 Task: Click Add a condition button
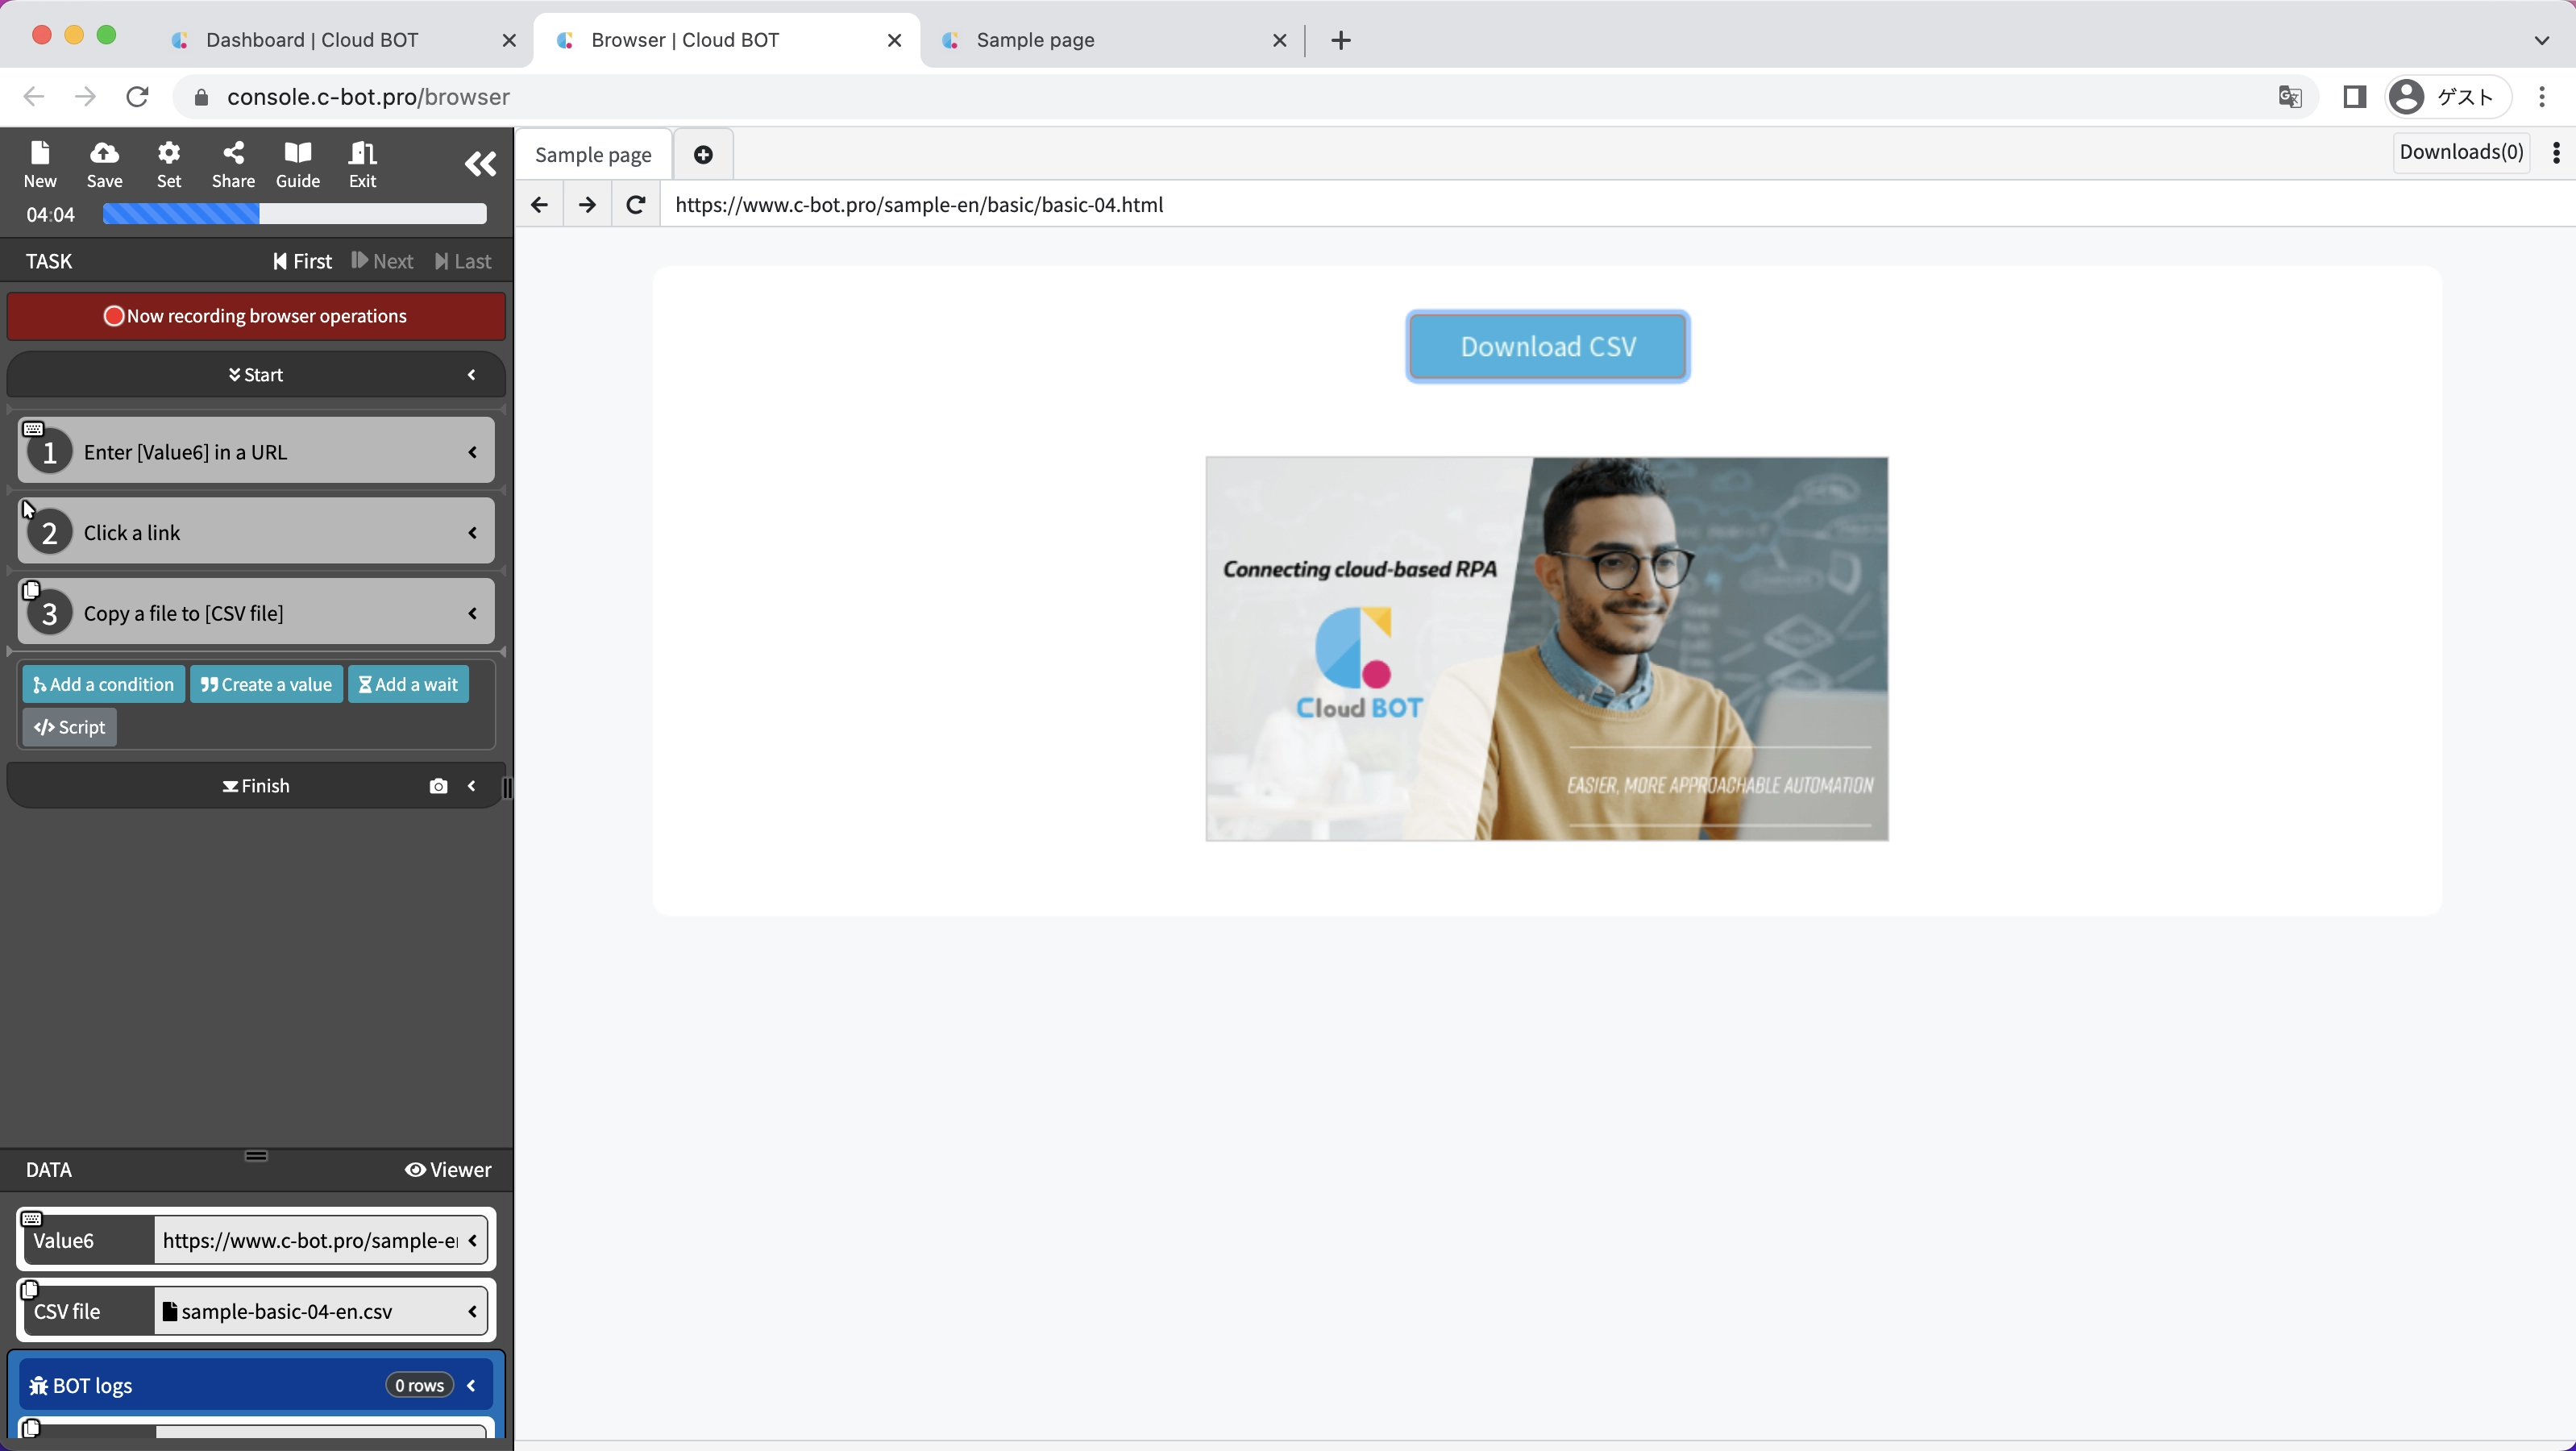pyautogui.click(x=103, y=685)
